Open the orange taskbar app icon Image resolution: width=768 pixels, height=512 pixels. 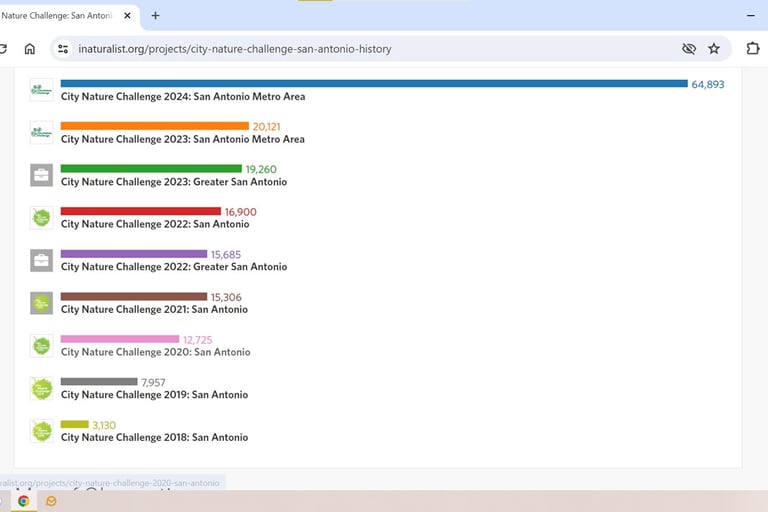coord(51,501)
